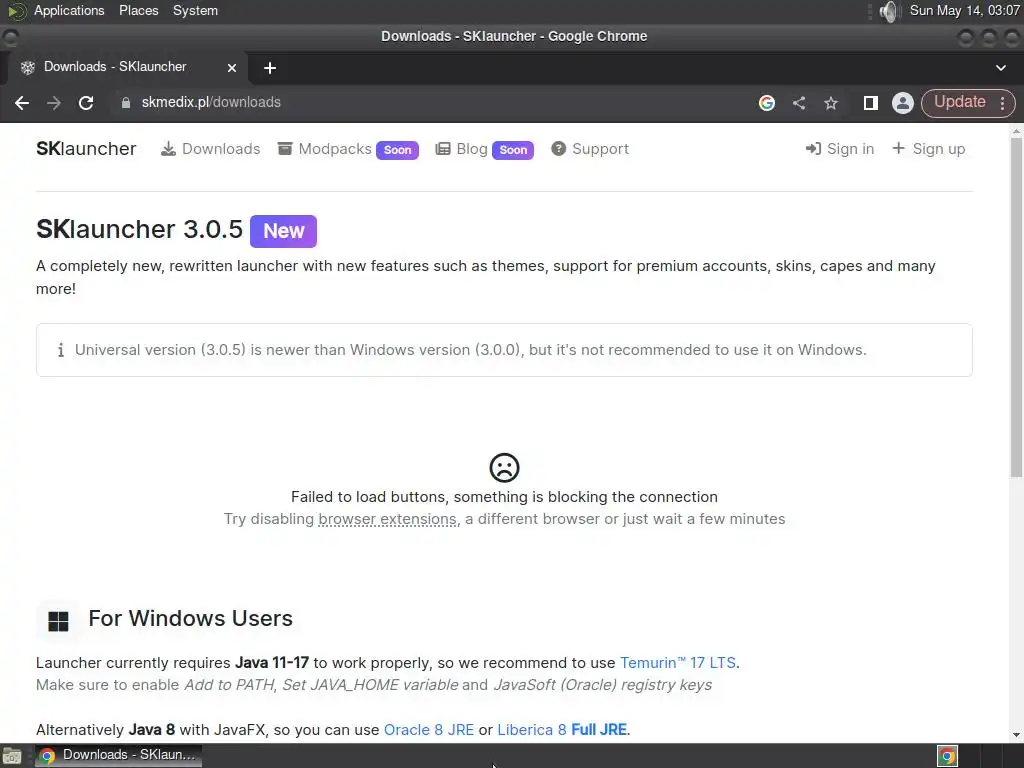Click the date and time clock
This screenshot has height=768, width=1024.
[965, 10]
